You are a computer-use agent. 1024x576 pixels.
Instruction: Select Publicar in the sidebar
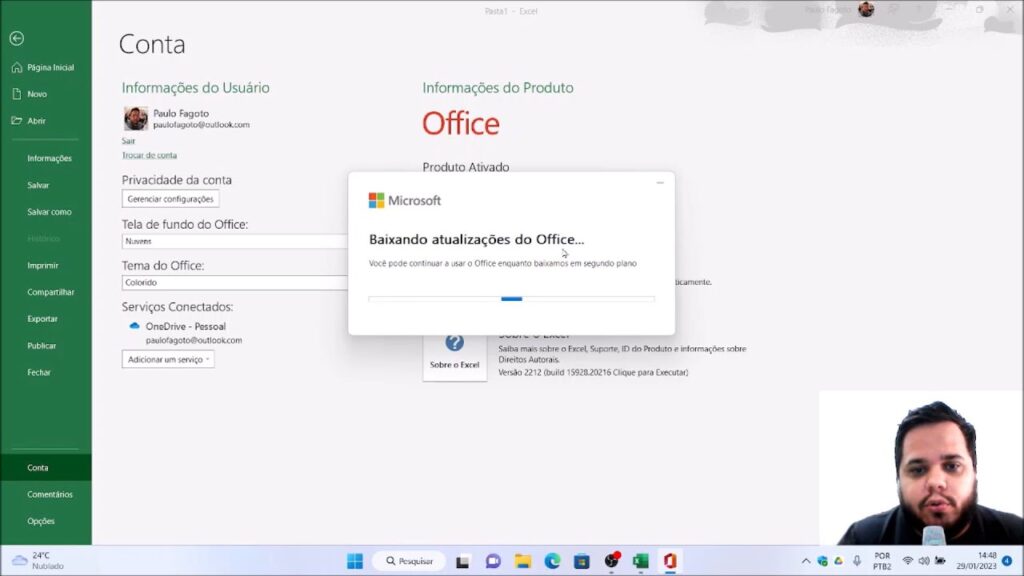[x=41, y=345]
